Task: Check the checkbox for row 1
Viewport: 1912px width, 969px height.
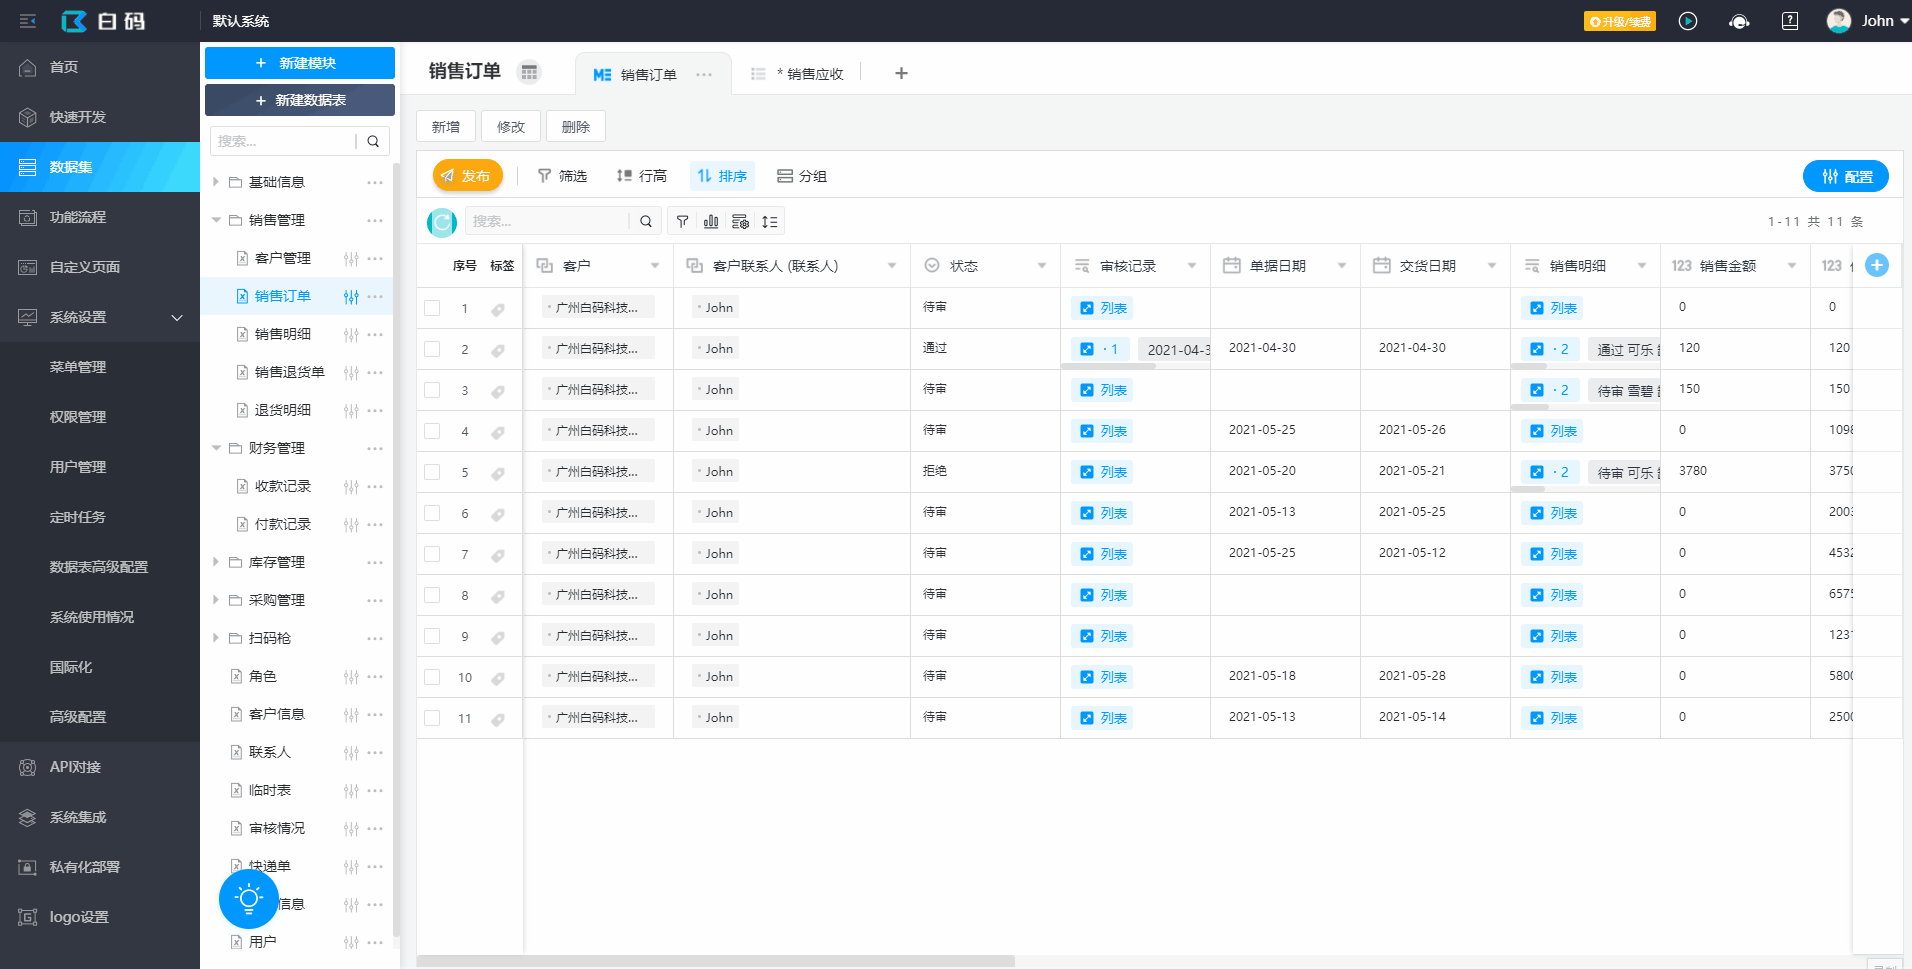Action: point(432,308)
